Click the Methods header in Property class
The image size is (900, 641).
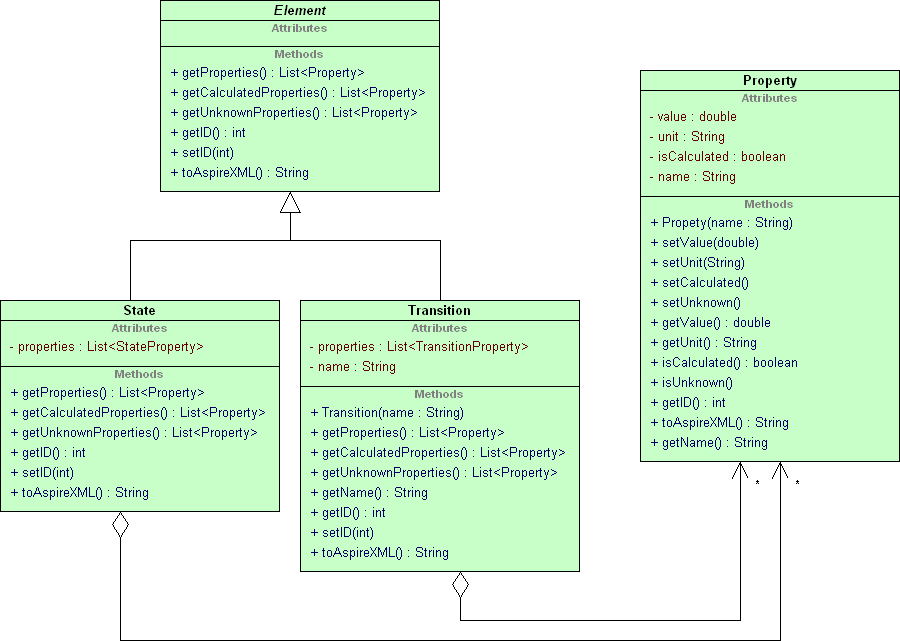(769, 204)
